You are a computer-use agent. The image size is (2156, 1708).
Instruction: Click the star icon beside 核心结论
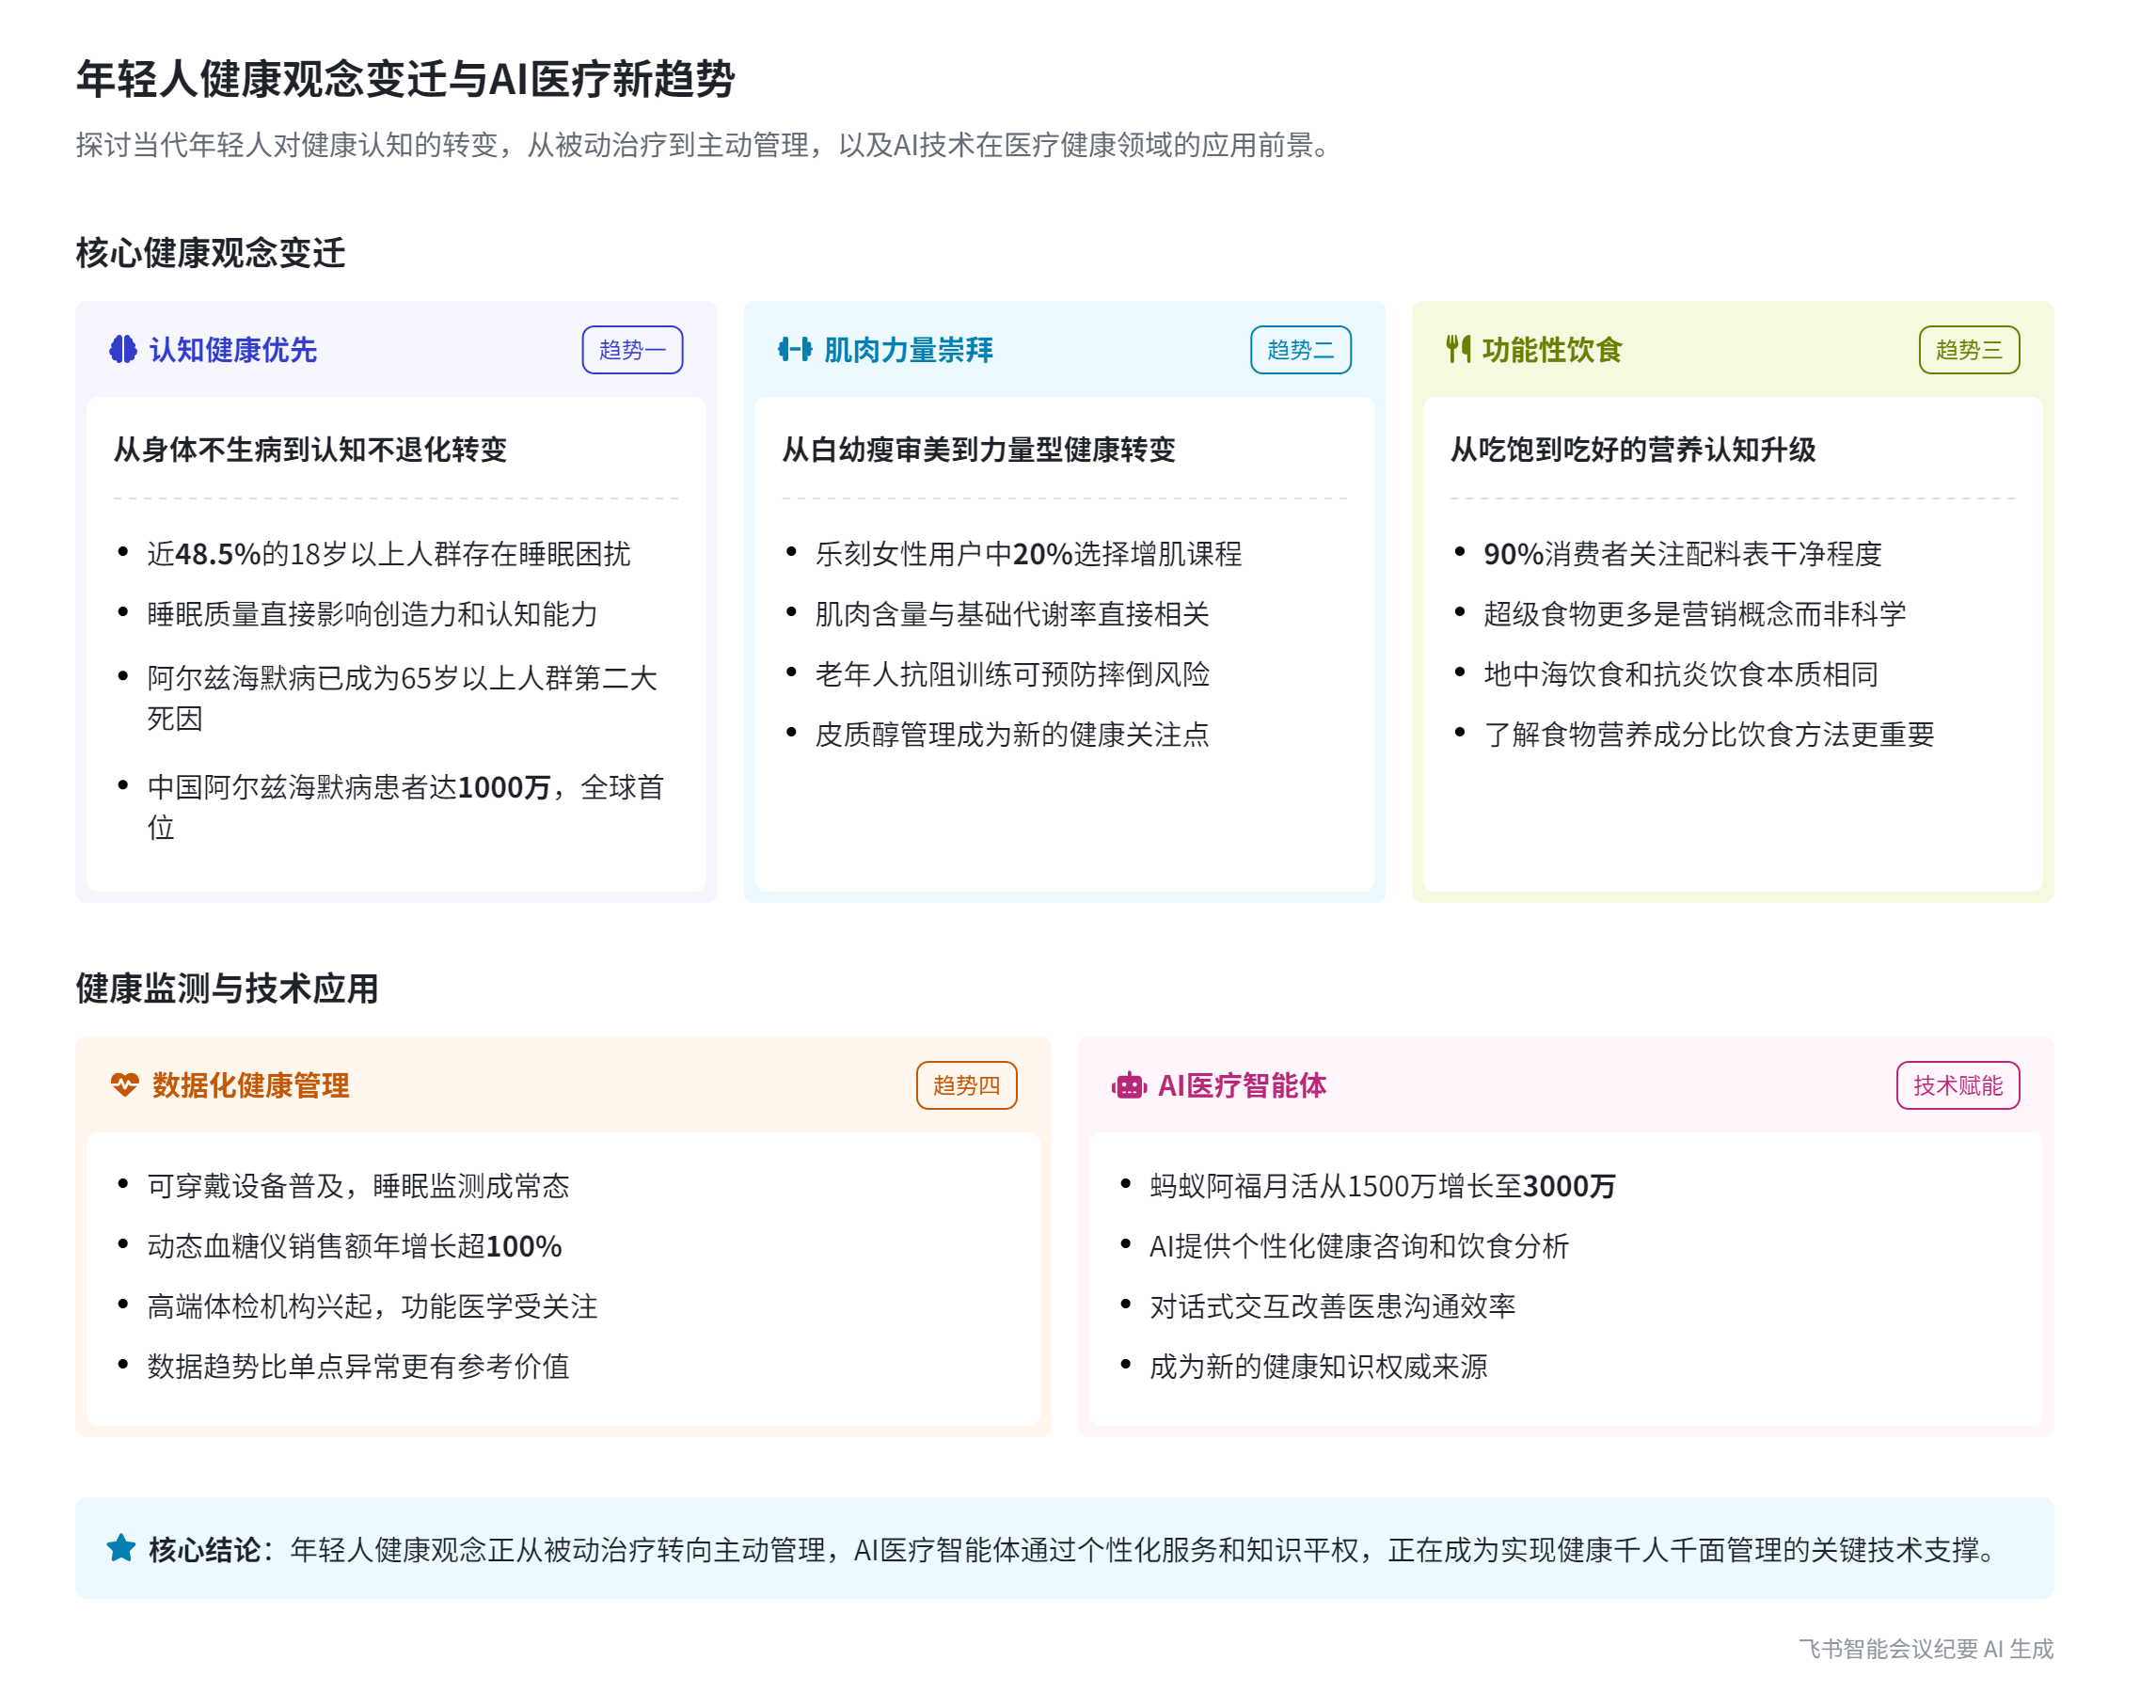tap(121, 1549)
